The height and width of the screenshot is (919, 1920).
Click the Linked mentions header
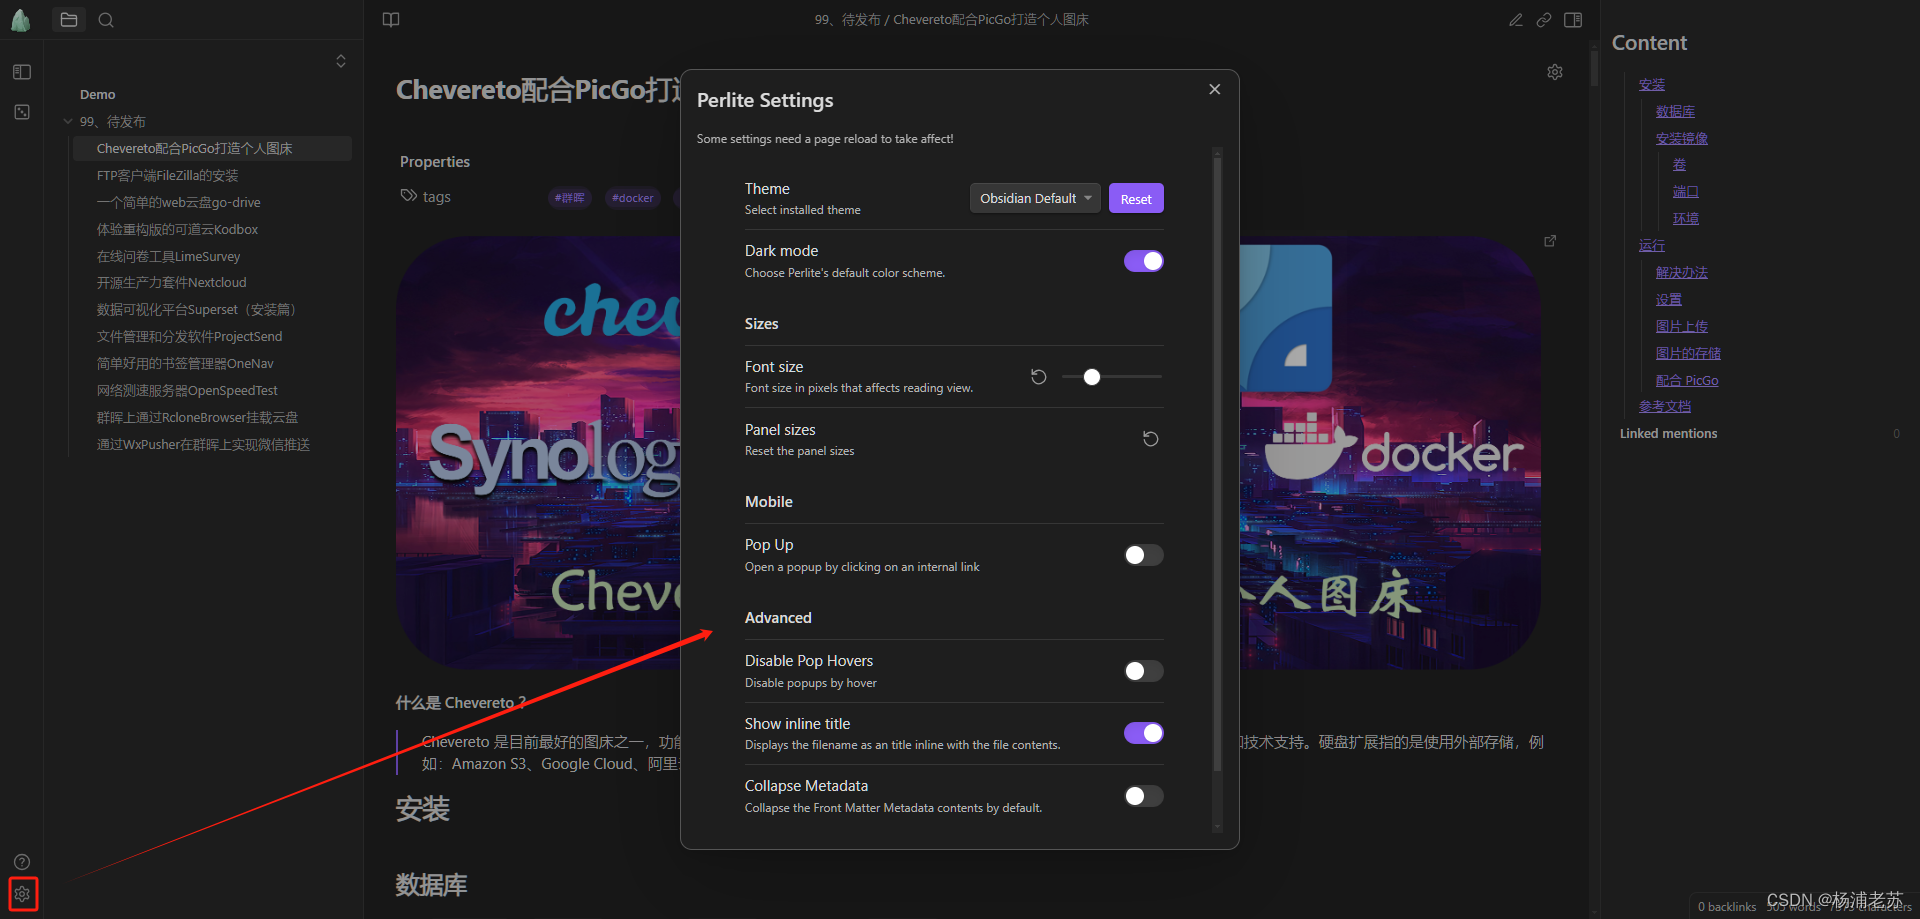(1668, 434)
